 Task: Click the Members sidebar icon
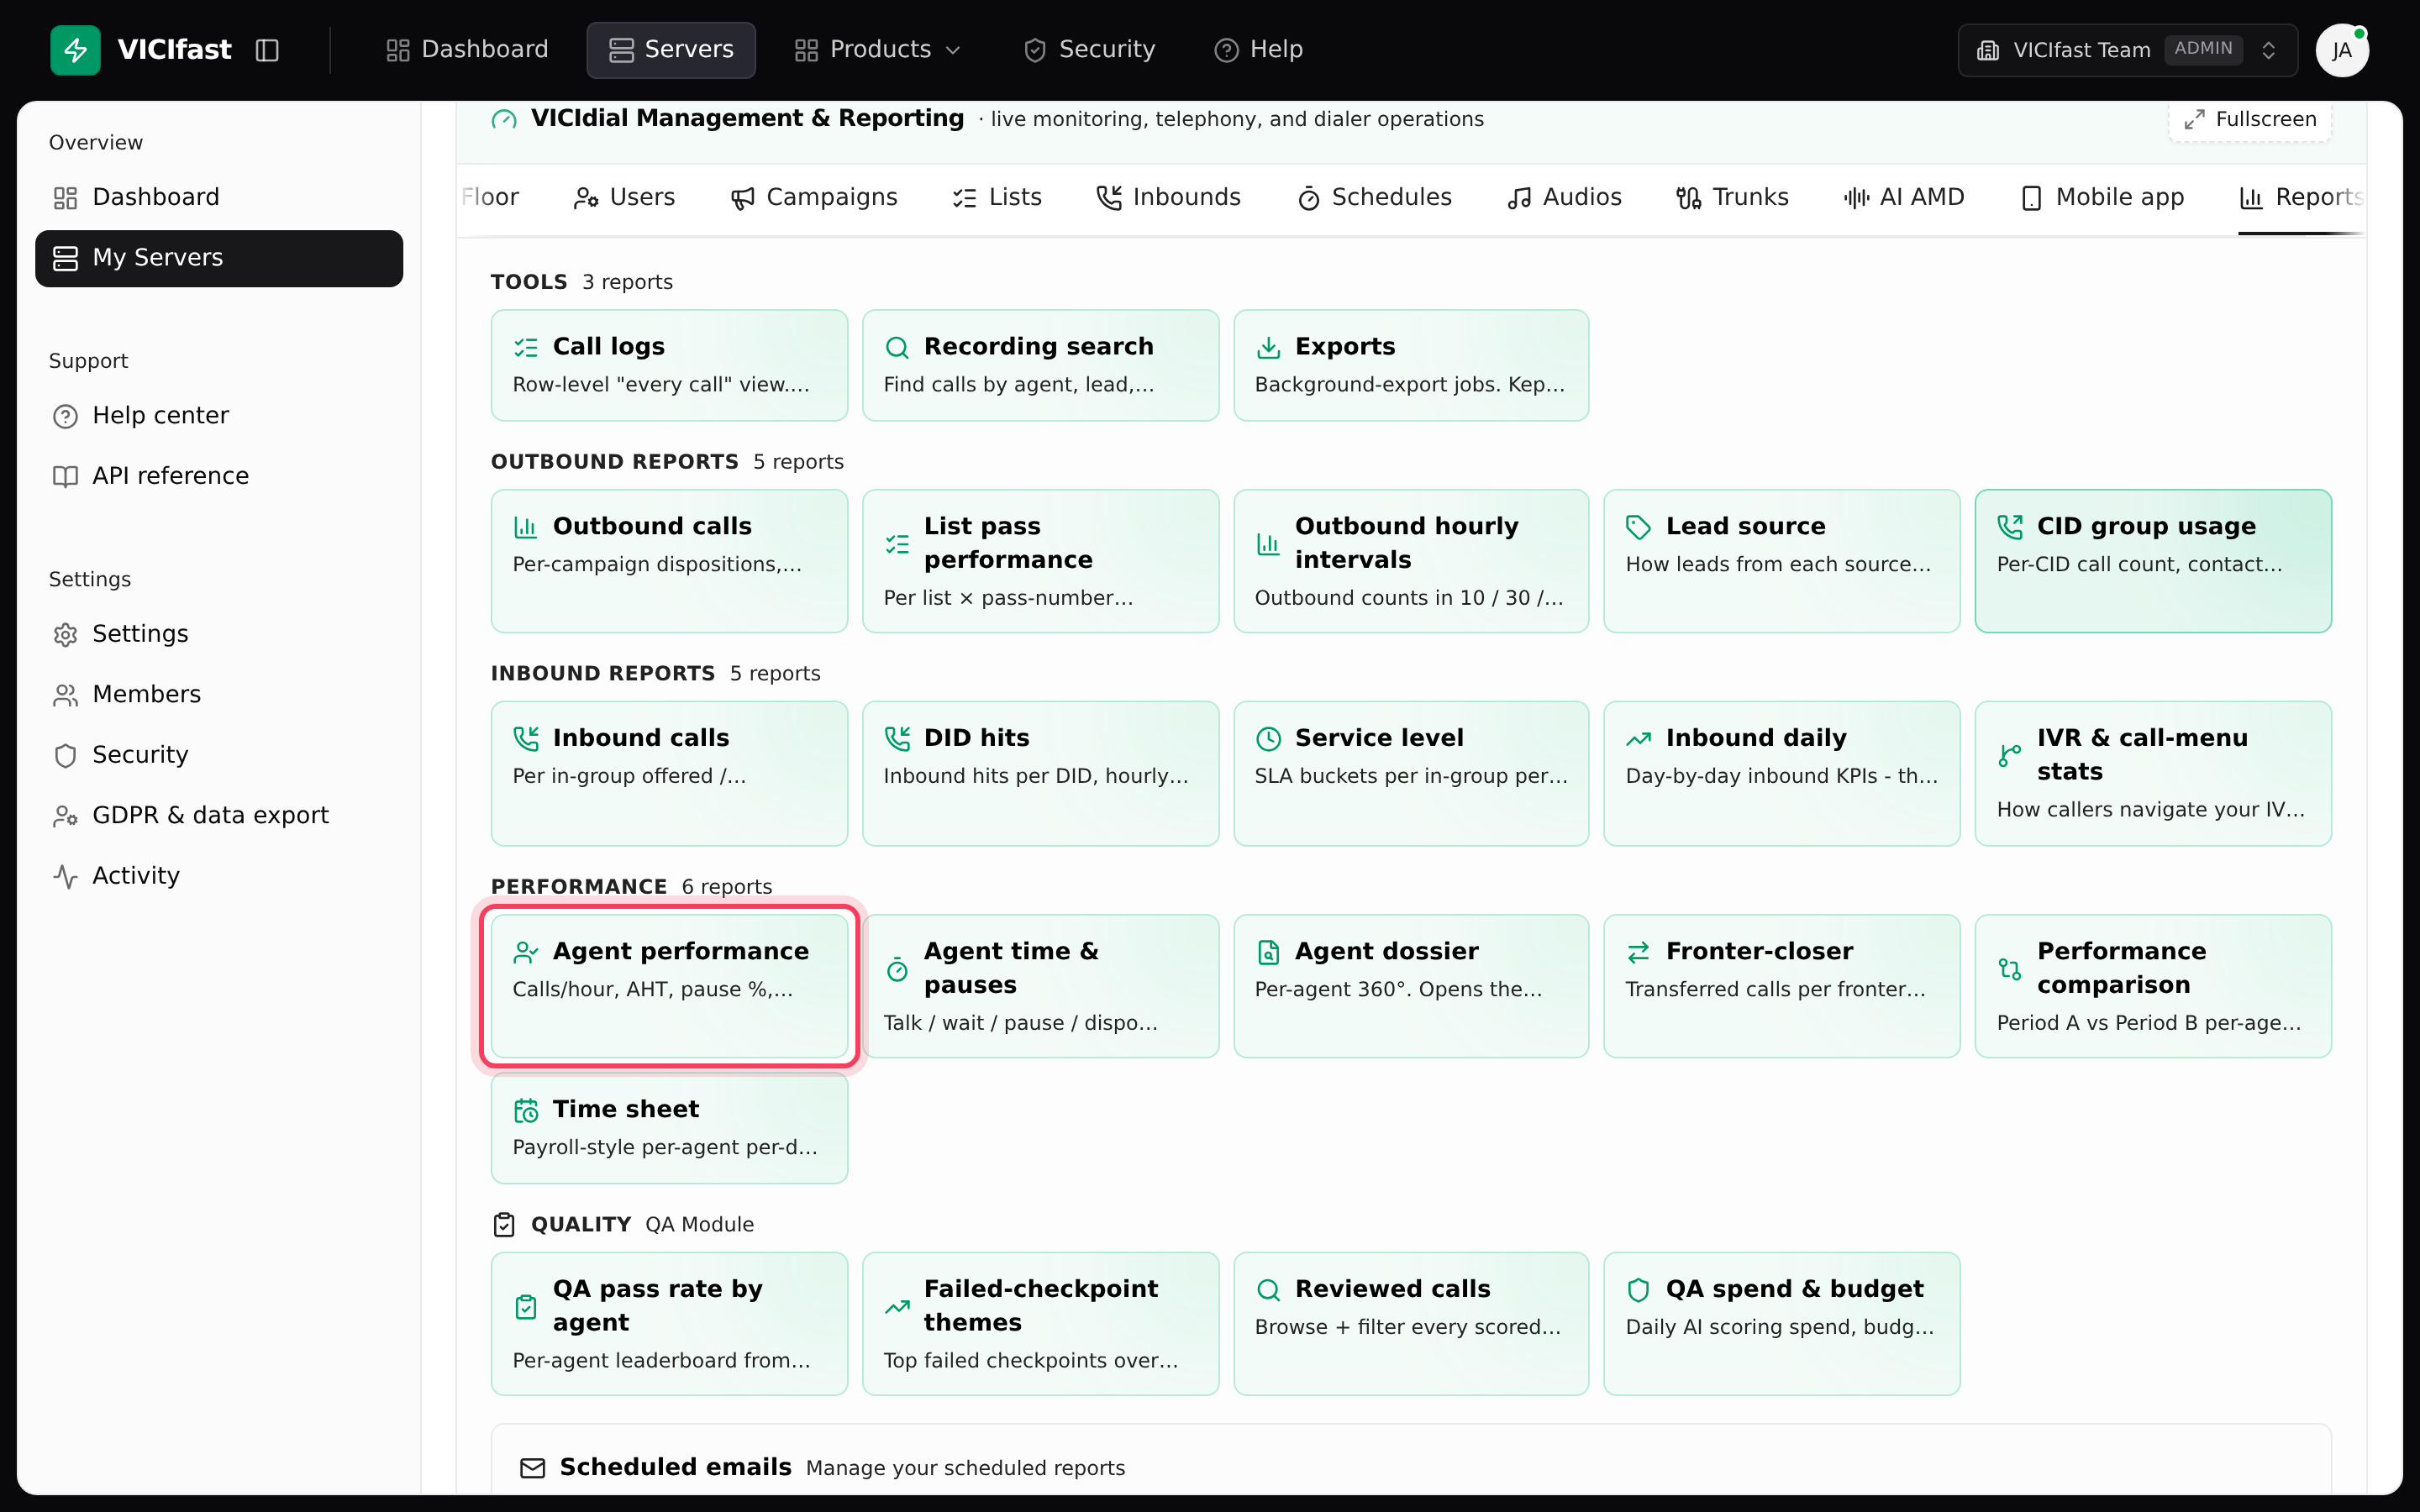point(65,696)
